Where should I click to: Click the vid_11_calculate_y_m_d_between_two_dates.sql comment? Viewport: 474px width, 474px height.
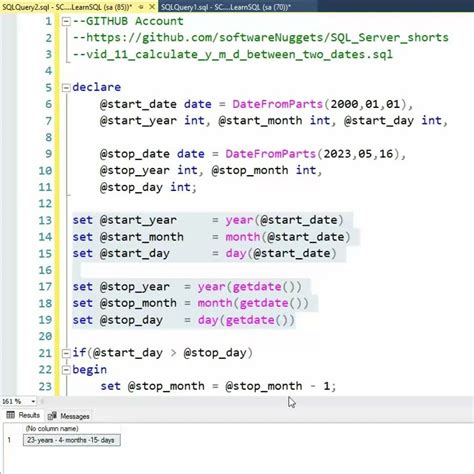233,54
